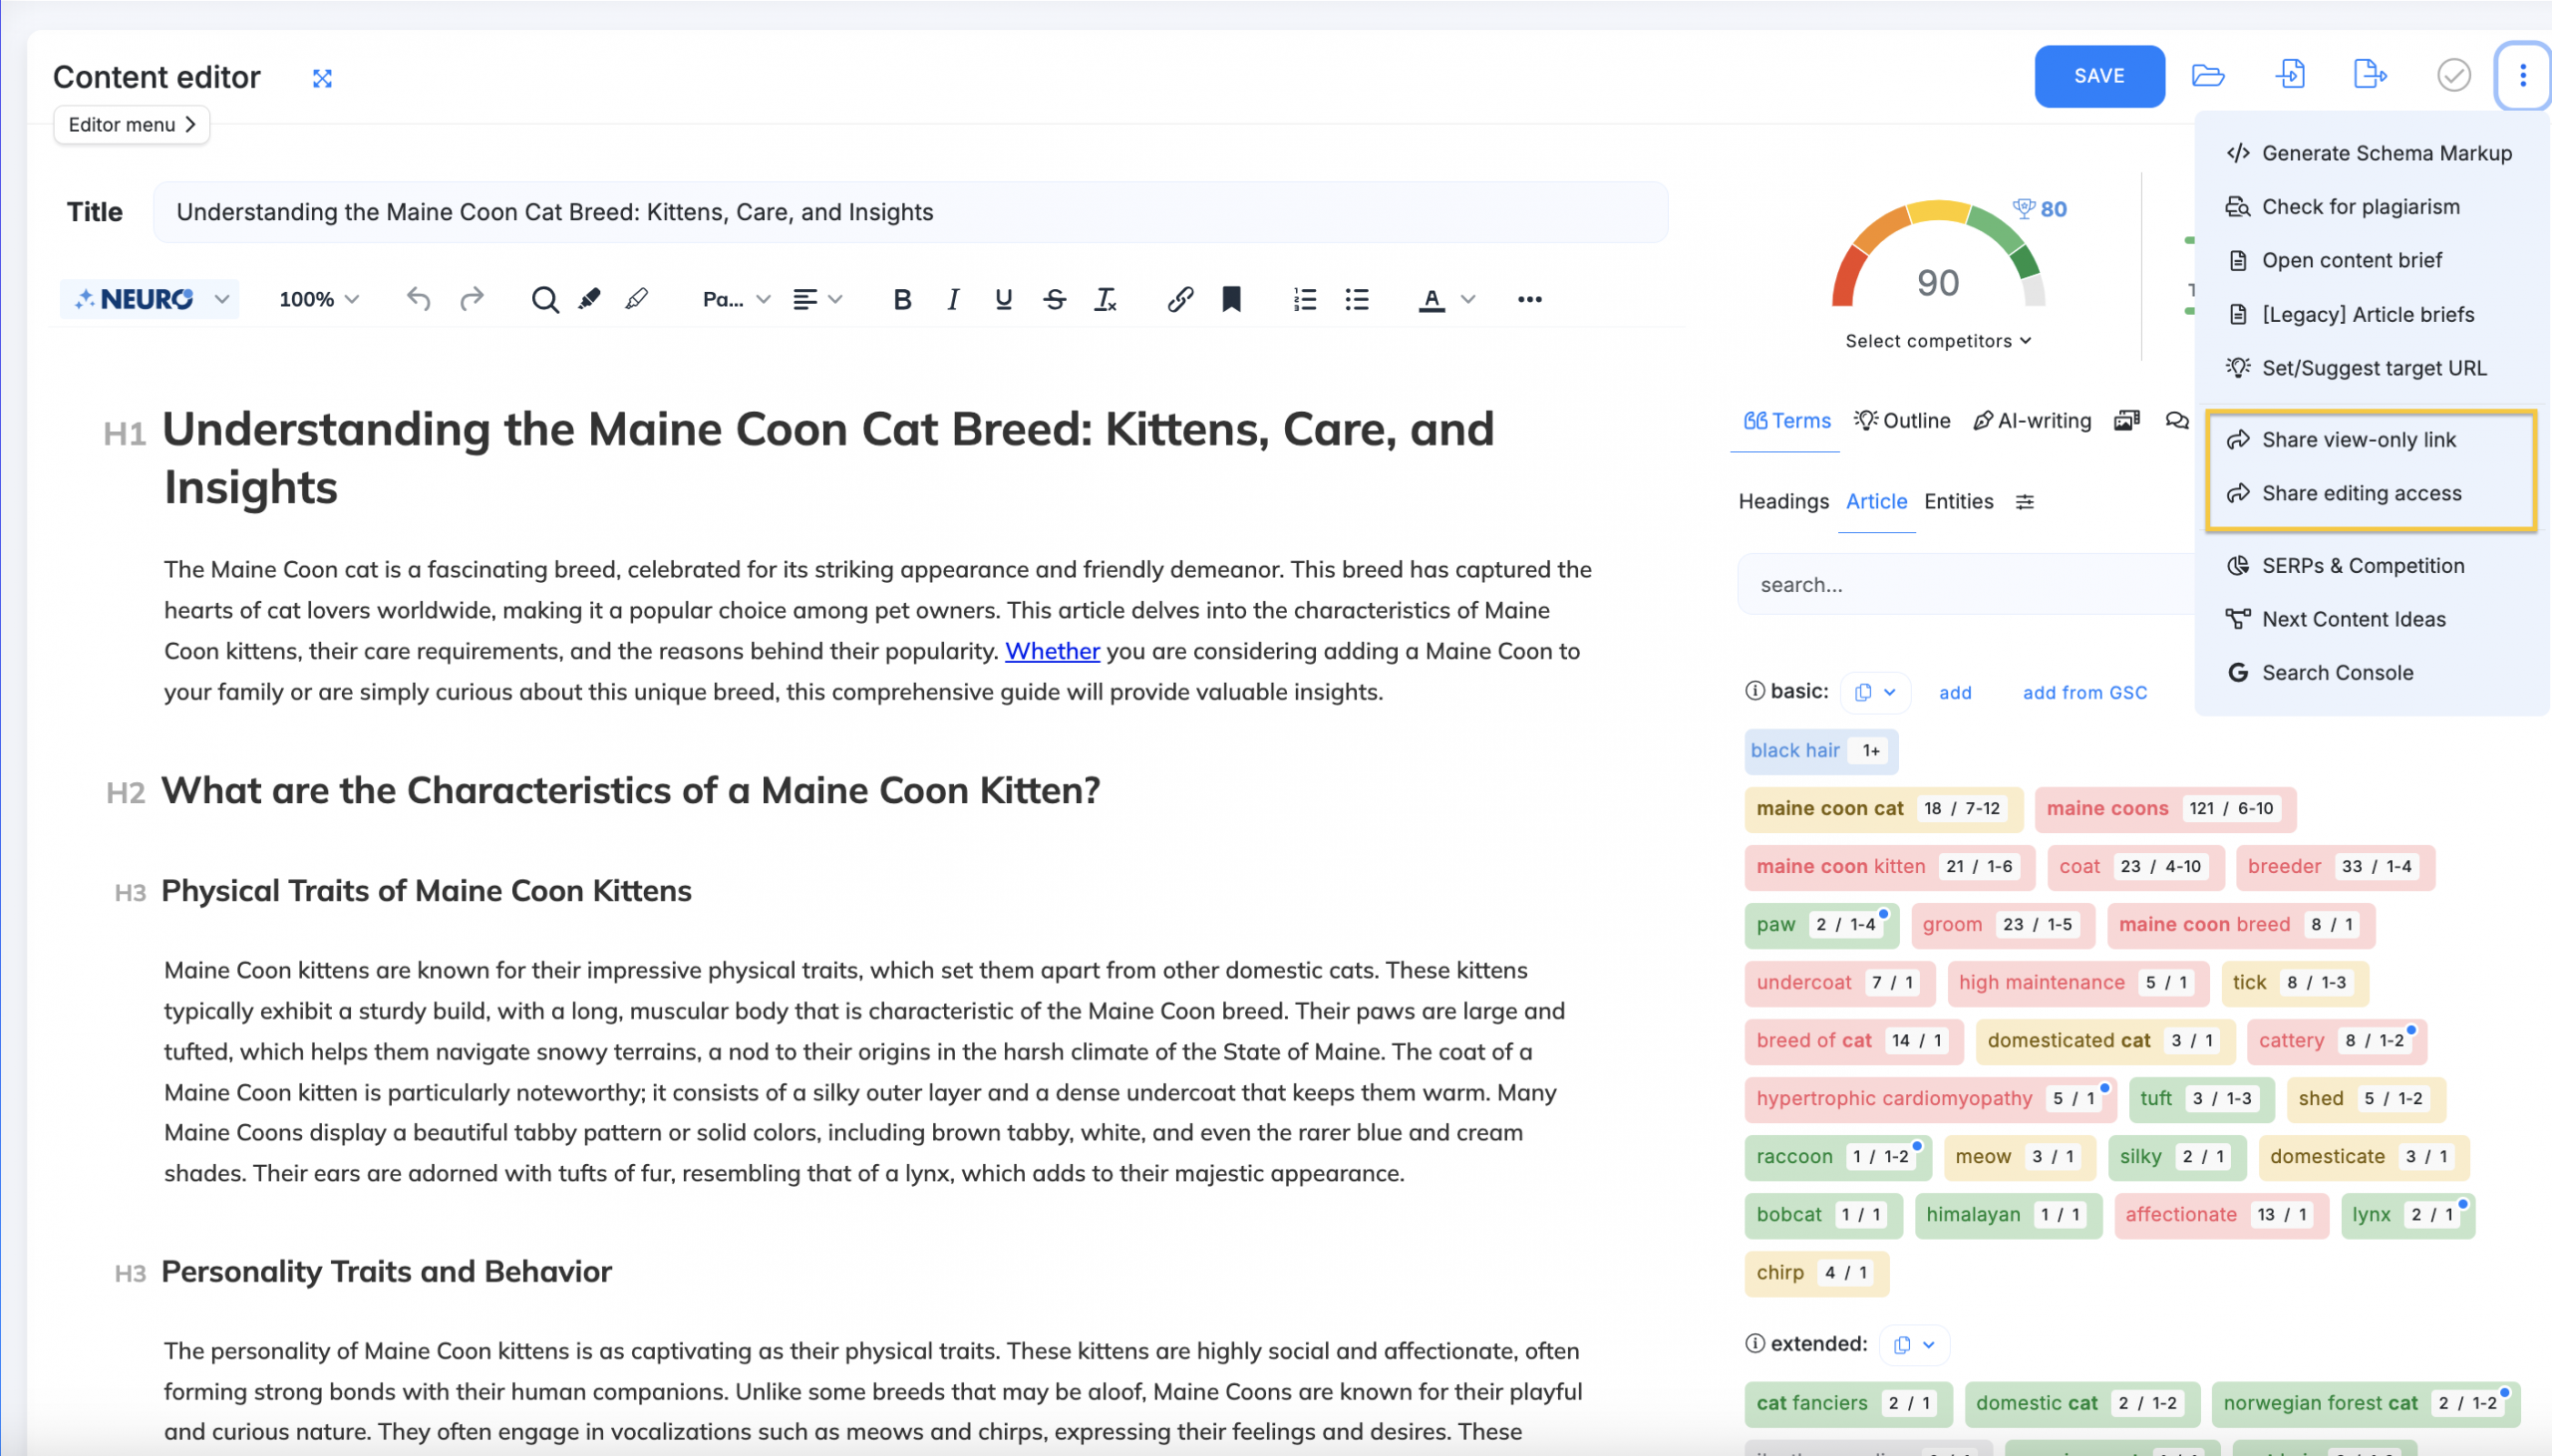Undo the last edit
The height and width of the screenshot is (1456, 2552).
[x=420, y=299]
